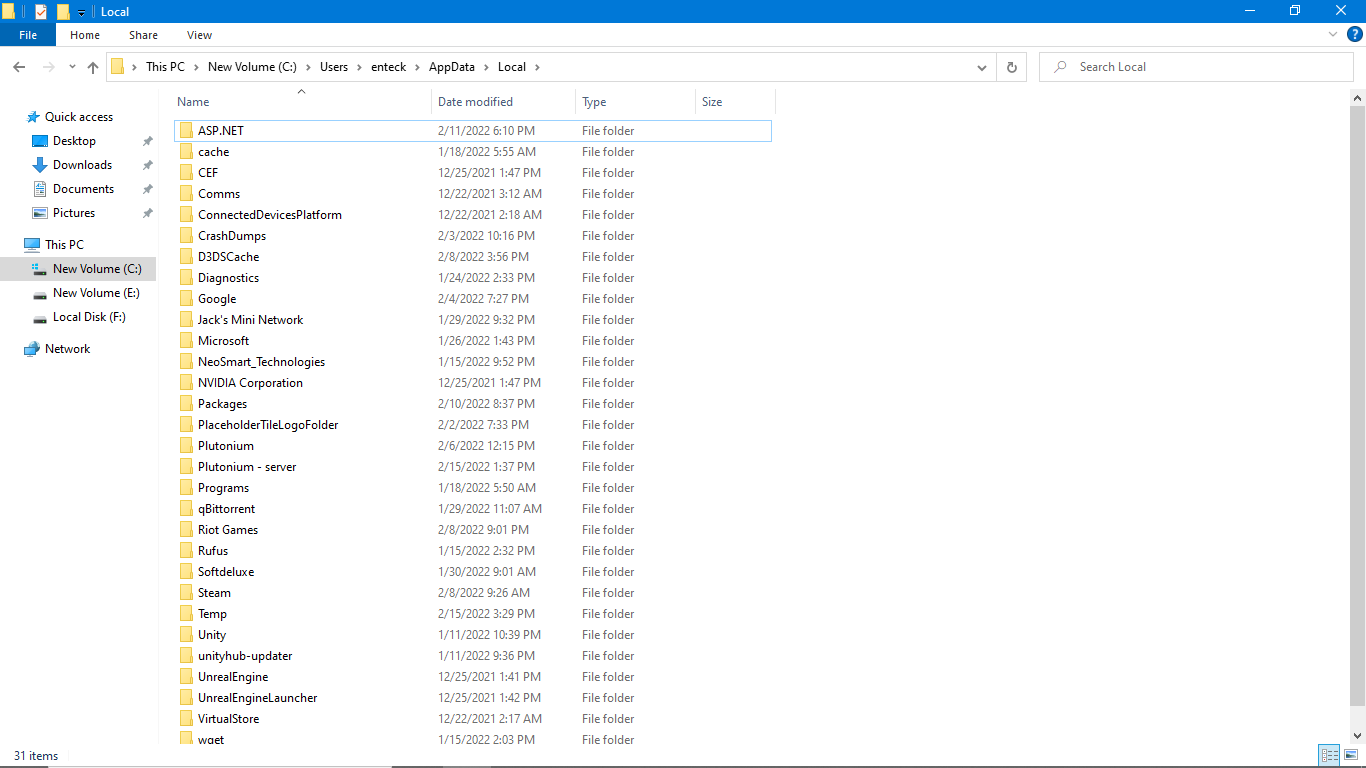The height and width of the screenshot is (768, 1366).
Task: Click the Up one level arrow
Action: [93, 67]
